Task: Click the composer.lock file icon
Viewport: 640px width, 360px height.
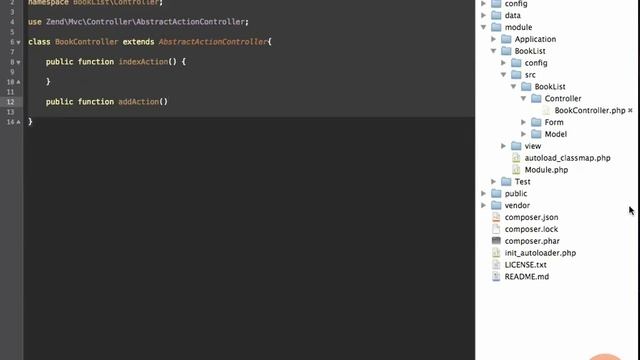Action: (x=496, y=229)
